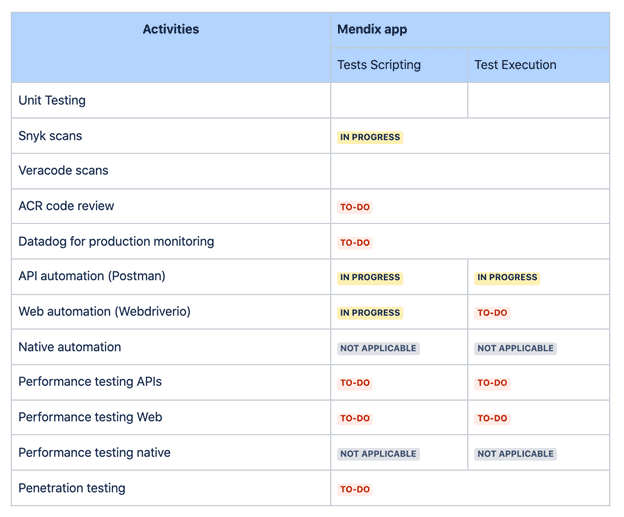
Task: Click Test Execution IN PROGRESS badge for API automation
Action: pos(507,277)
